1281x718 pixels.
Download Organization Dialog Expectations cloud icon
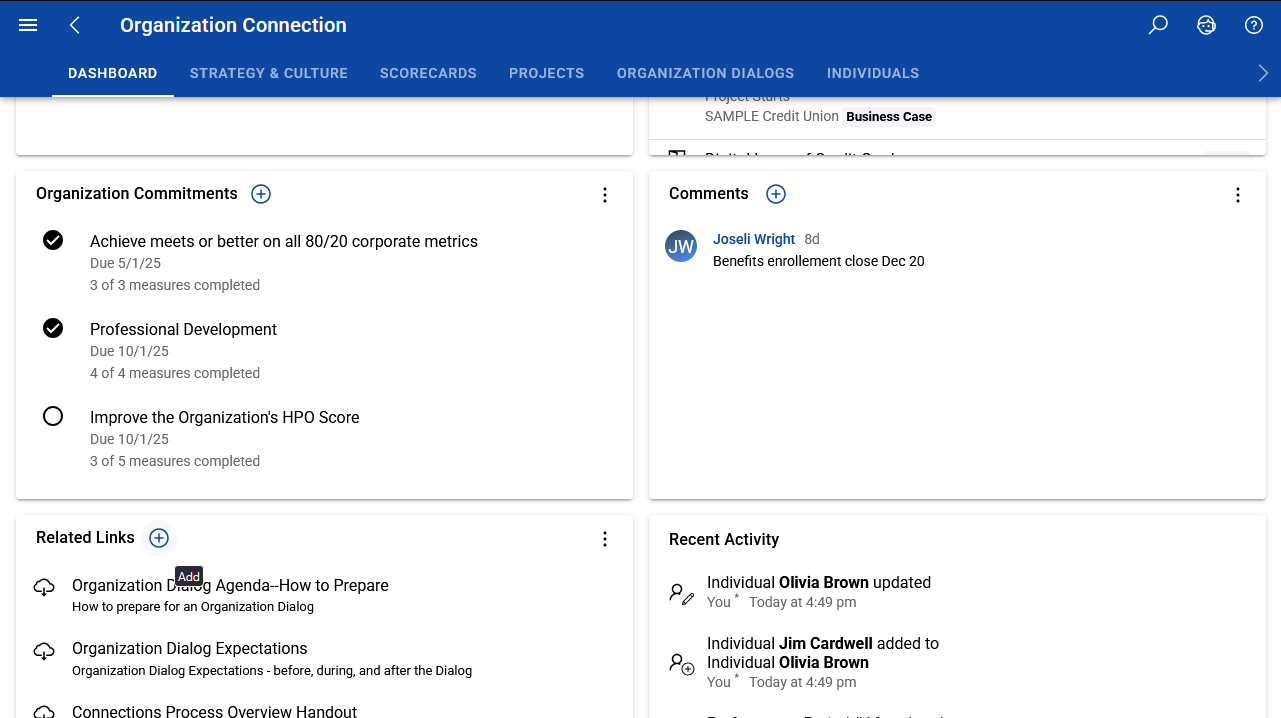tap(44, 651)
